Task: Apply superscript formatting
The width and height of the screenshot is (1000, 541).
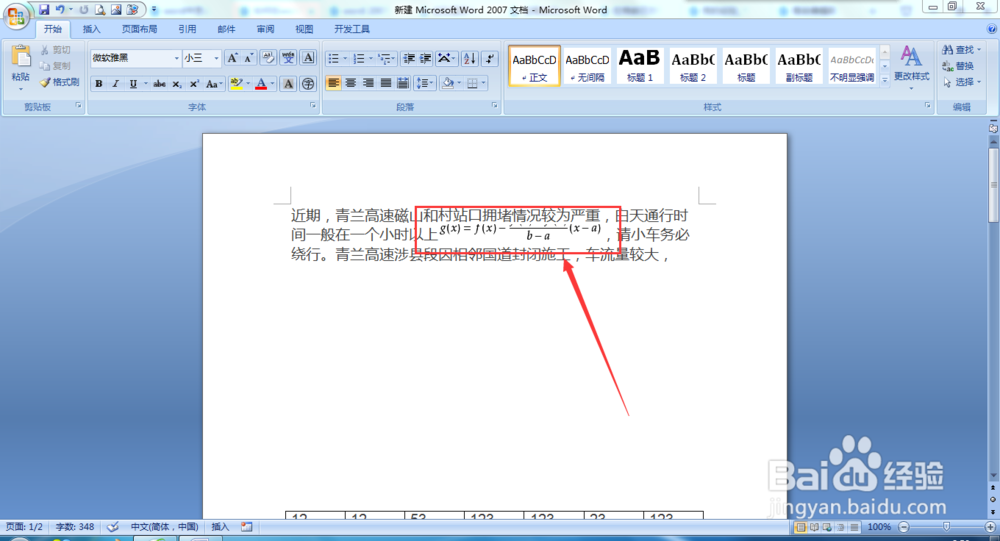Action: coord(194,84)
